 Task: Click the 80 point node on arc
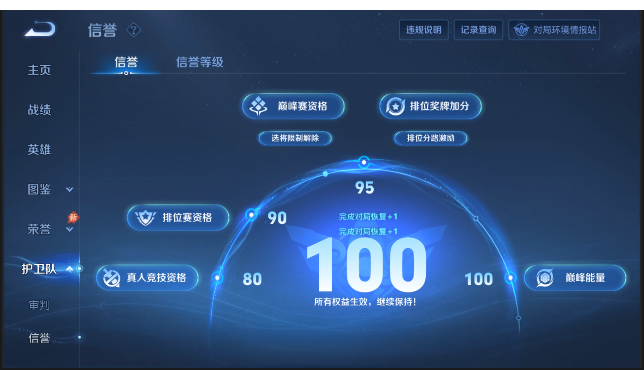click(217, 278)
